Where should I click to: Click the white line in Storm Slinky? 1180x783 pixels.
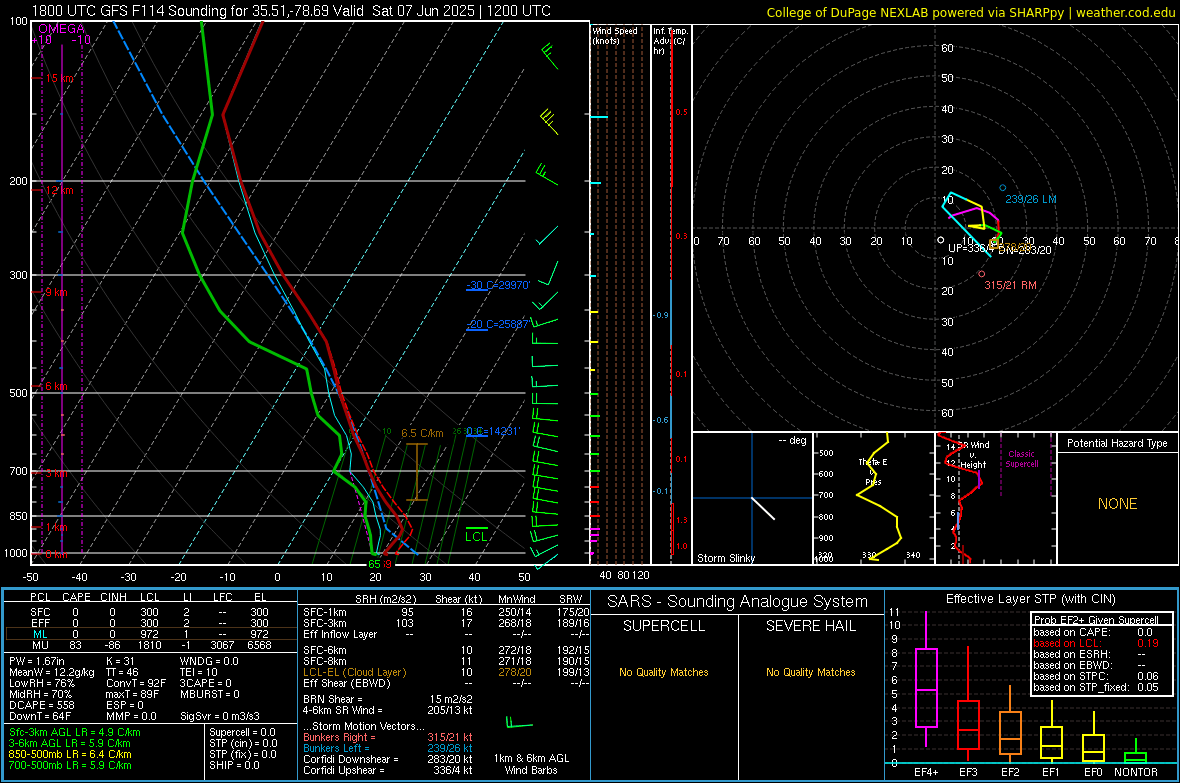tap(763, 508)
